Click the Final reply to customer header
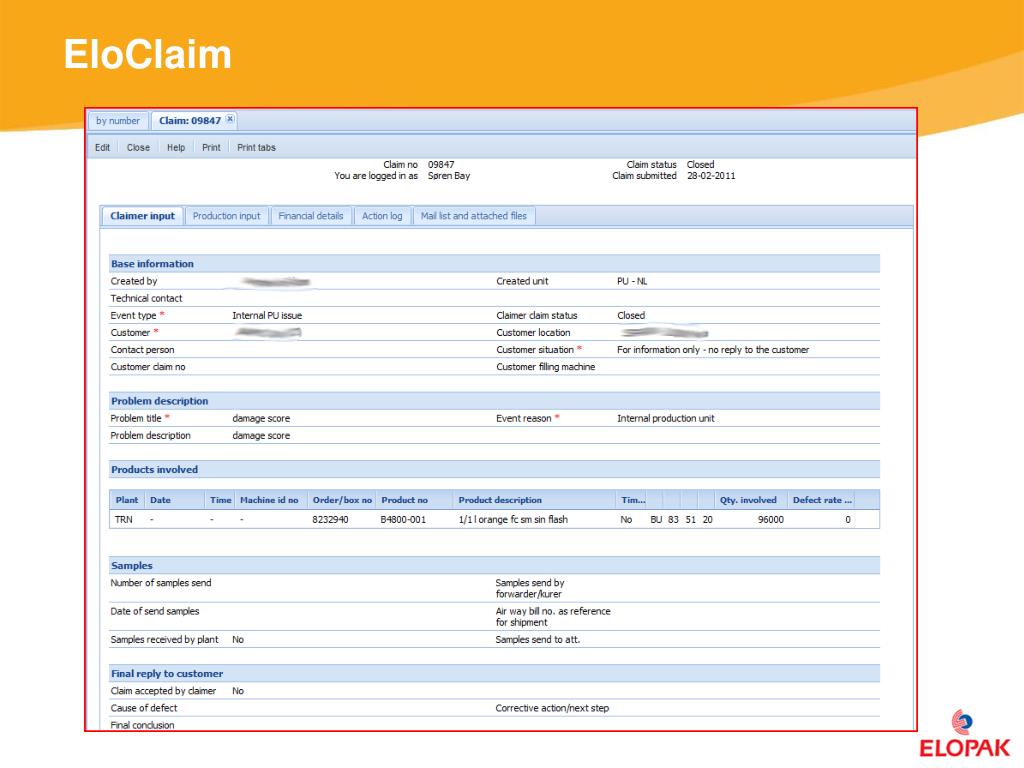 click(494, 673)
